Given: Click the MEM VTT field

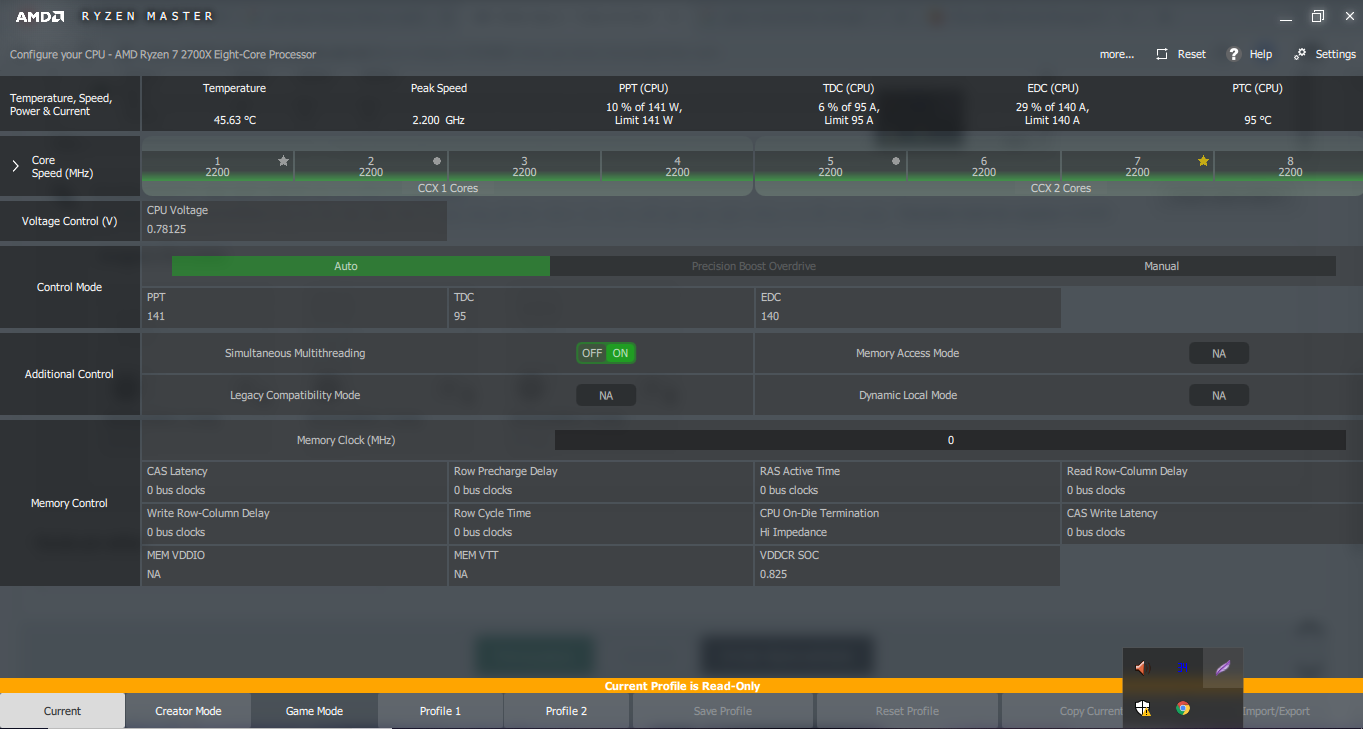Looking at the screenshot, I should tap(602, 565).
